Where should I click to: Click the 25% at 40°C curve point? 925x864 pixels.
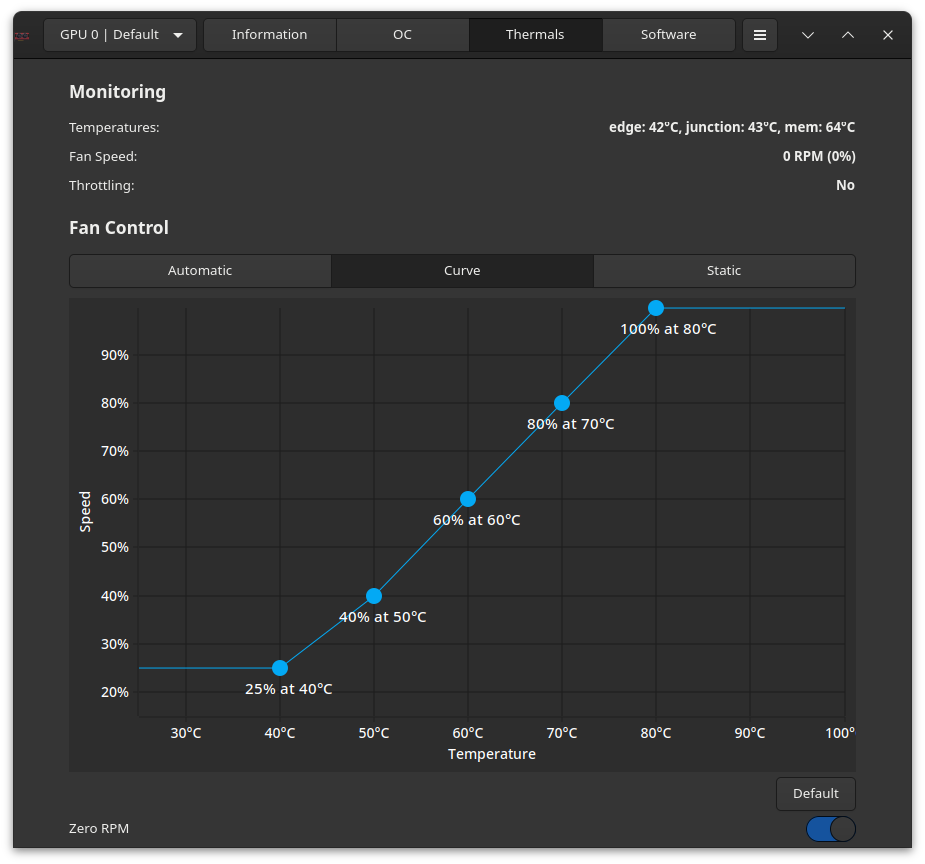coord(280,668)
